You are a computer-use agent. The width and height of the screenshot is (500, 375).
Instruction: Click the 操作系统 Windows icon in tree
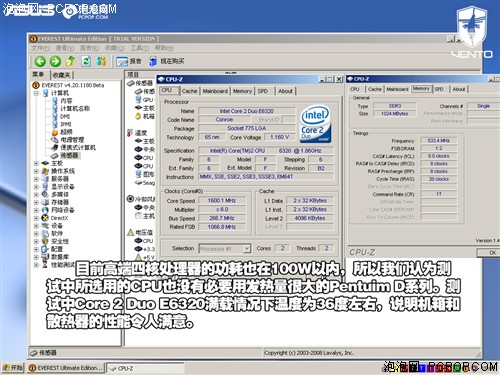click(45, 171)
